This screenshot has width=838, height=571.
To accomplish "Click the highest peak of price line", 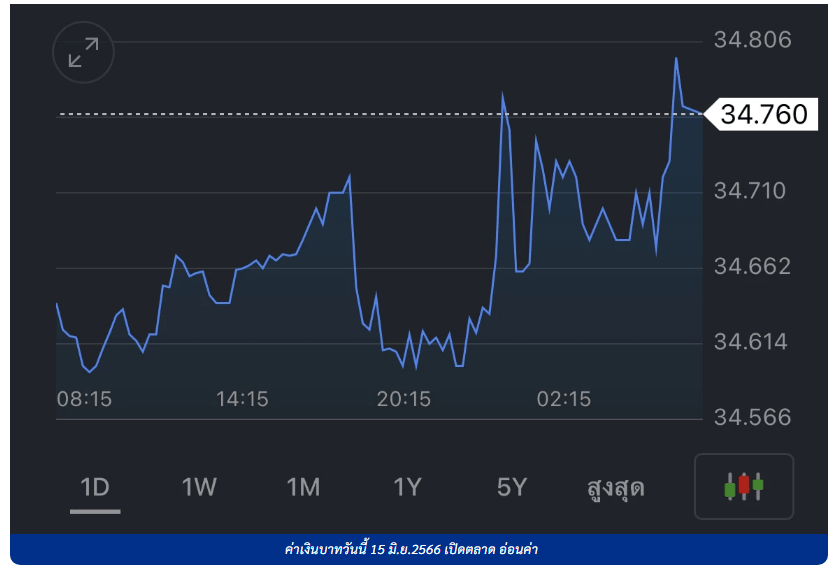I will [676, 59].
